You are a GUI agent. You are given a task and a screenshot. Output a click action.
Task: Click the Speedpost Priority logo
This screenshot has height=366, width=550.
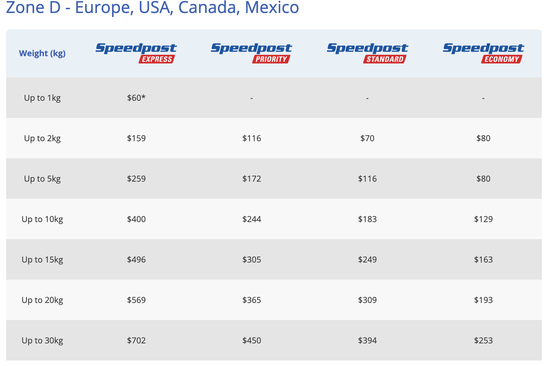coord(251,53)
